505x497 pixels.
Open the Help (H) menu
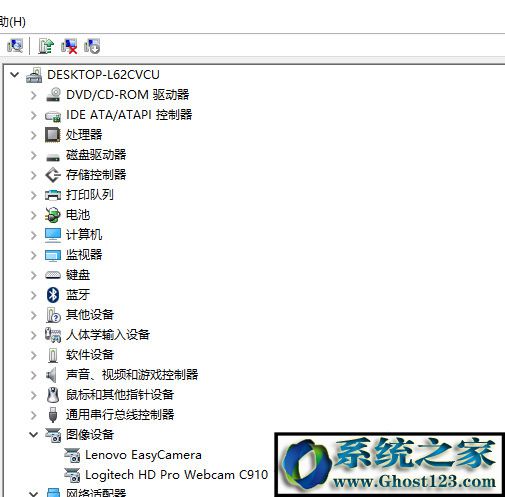pyautogui.click(x=13, y=22)
